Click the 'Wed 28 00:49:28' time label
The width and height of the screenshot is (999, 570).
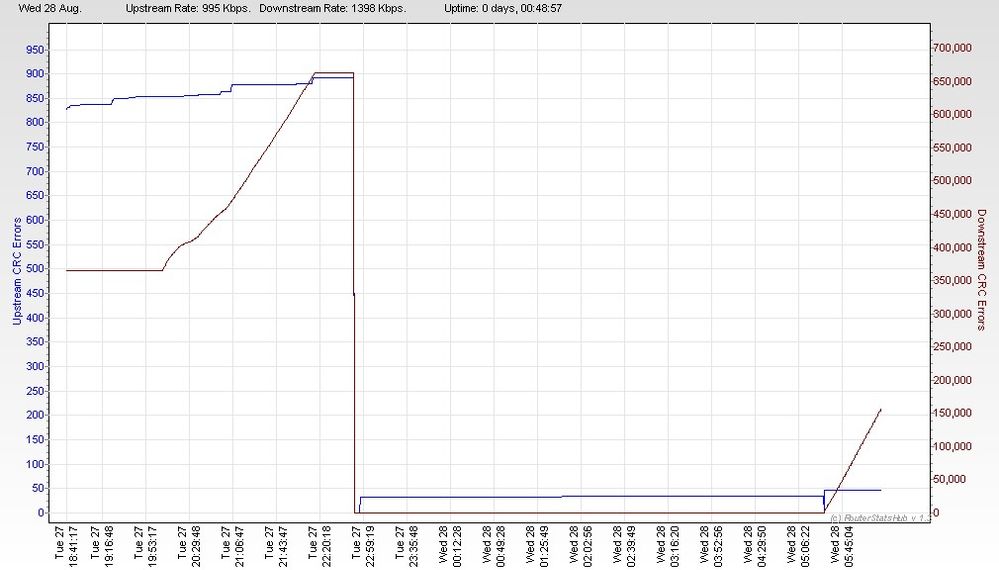(x=494, y=546)
